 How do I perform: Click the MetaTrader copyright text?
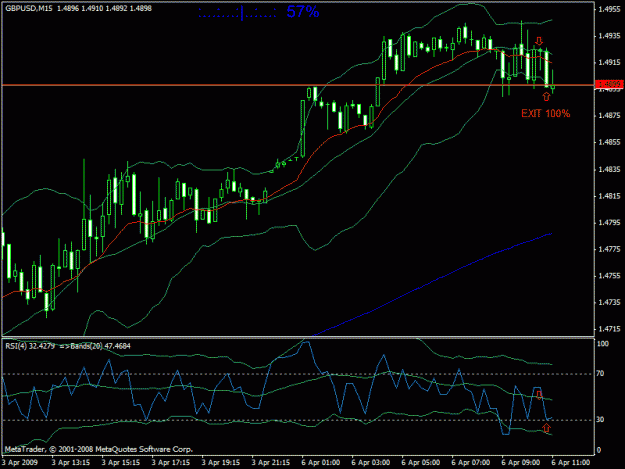pos(98,449)
